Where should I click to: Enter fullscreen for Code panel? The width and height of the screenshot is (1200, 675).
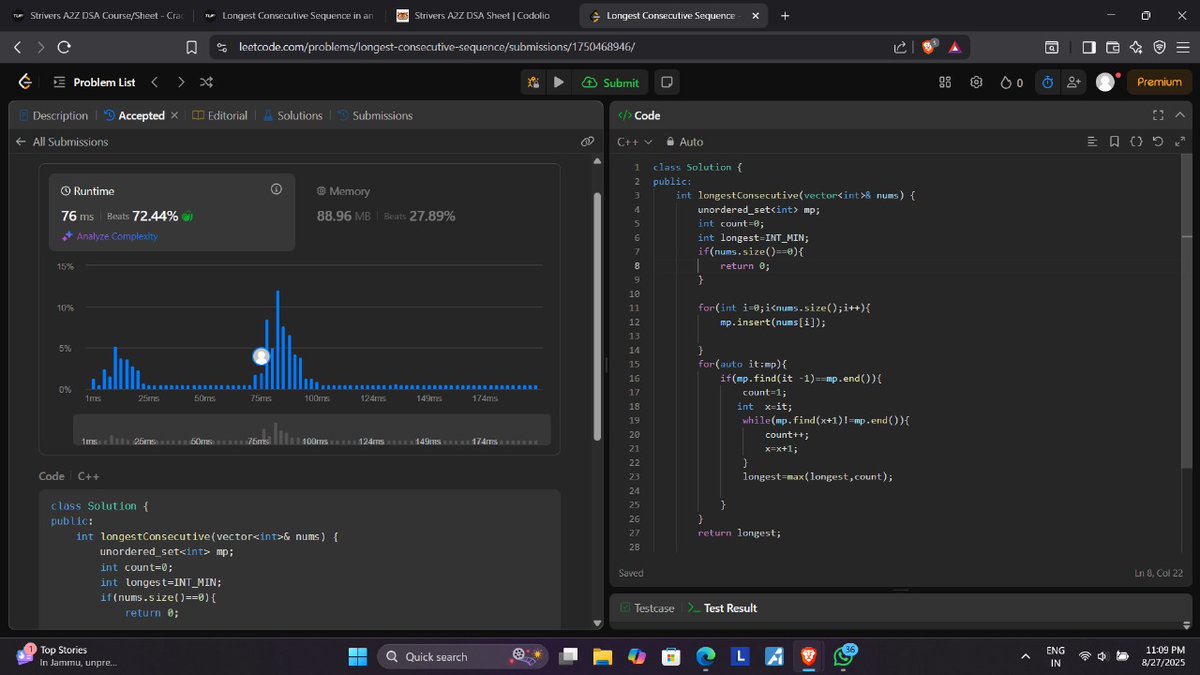pos(1158,115)
